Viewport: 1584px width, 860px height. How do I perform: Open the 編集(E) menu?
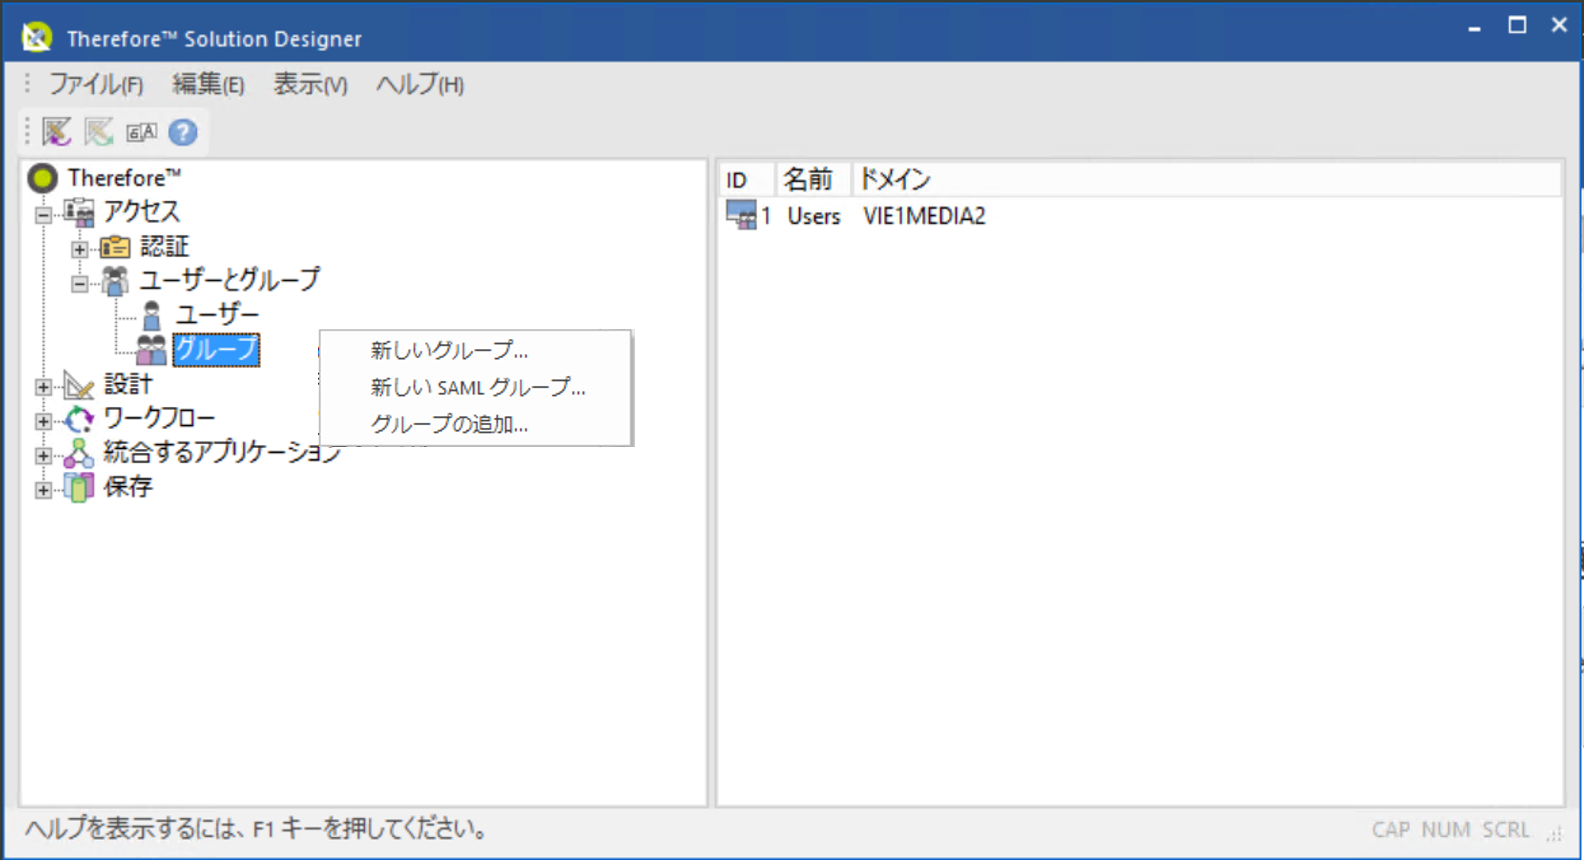(x=208, y=84)
